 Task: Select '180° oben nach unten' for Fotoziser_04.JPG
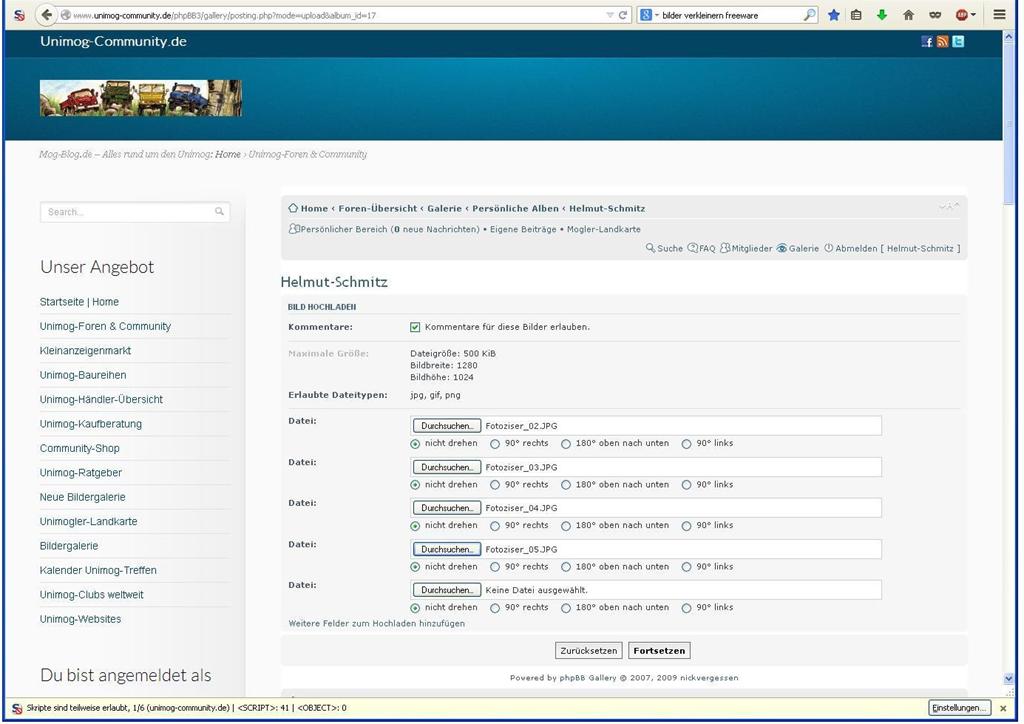(566, 526)
